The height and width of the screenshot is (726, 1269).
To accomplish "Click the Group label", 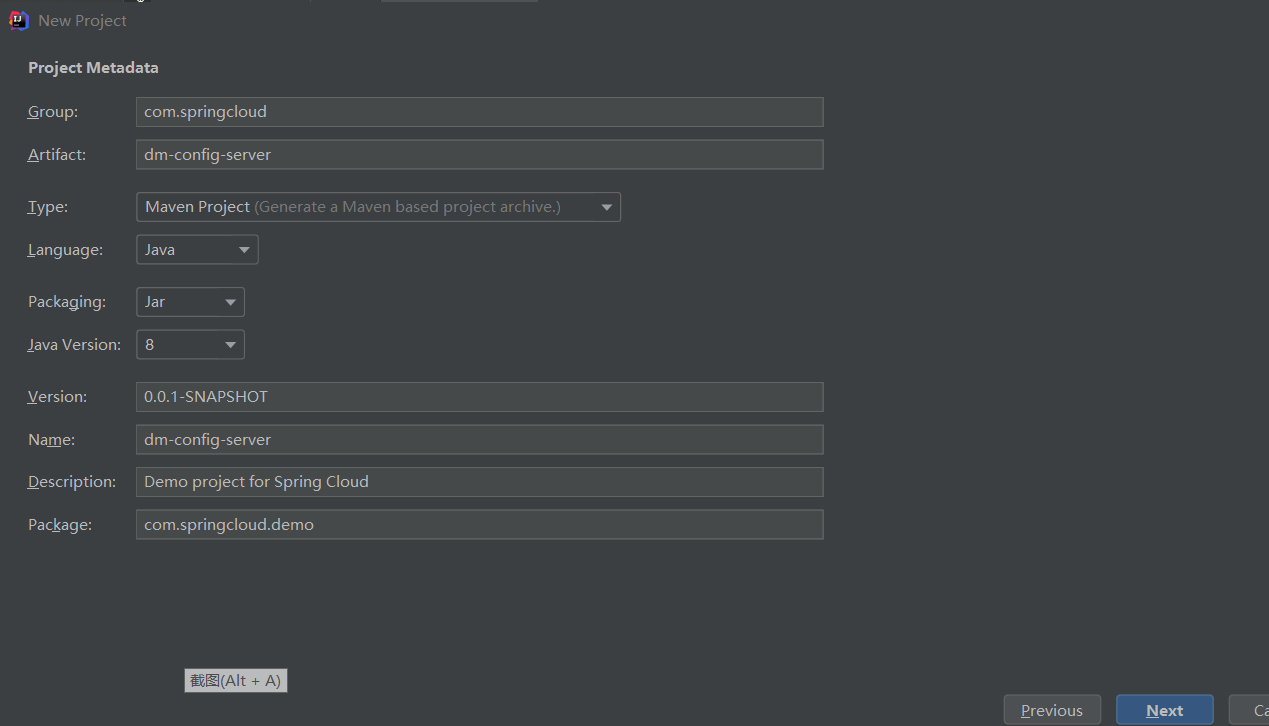I will [53, 112].
